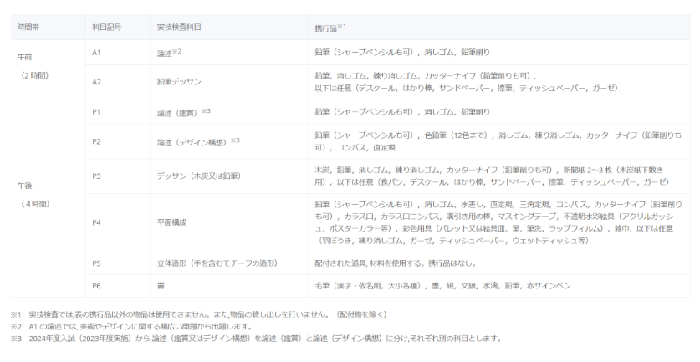Click subject code P3
700x362 pixels.
(96, 176)
